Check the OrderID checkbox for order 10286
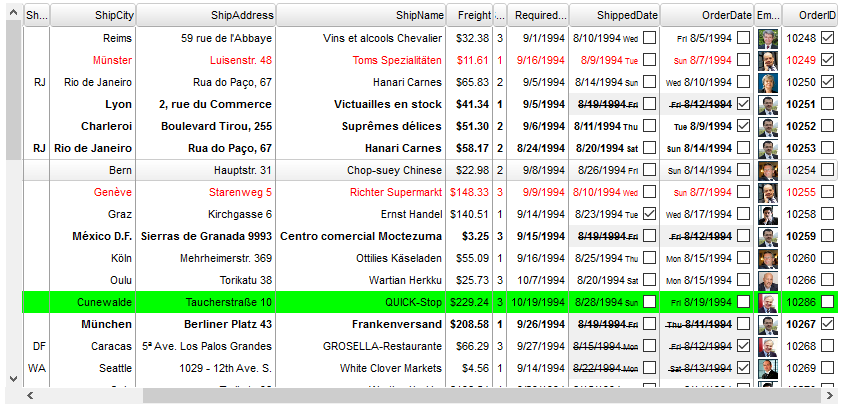 (x=827, y=301)
